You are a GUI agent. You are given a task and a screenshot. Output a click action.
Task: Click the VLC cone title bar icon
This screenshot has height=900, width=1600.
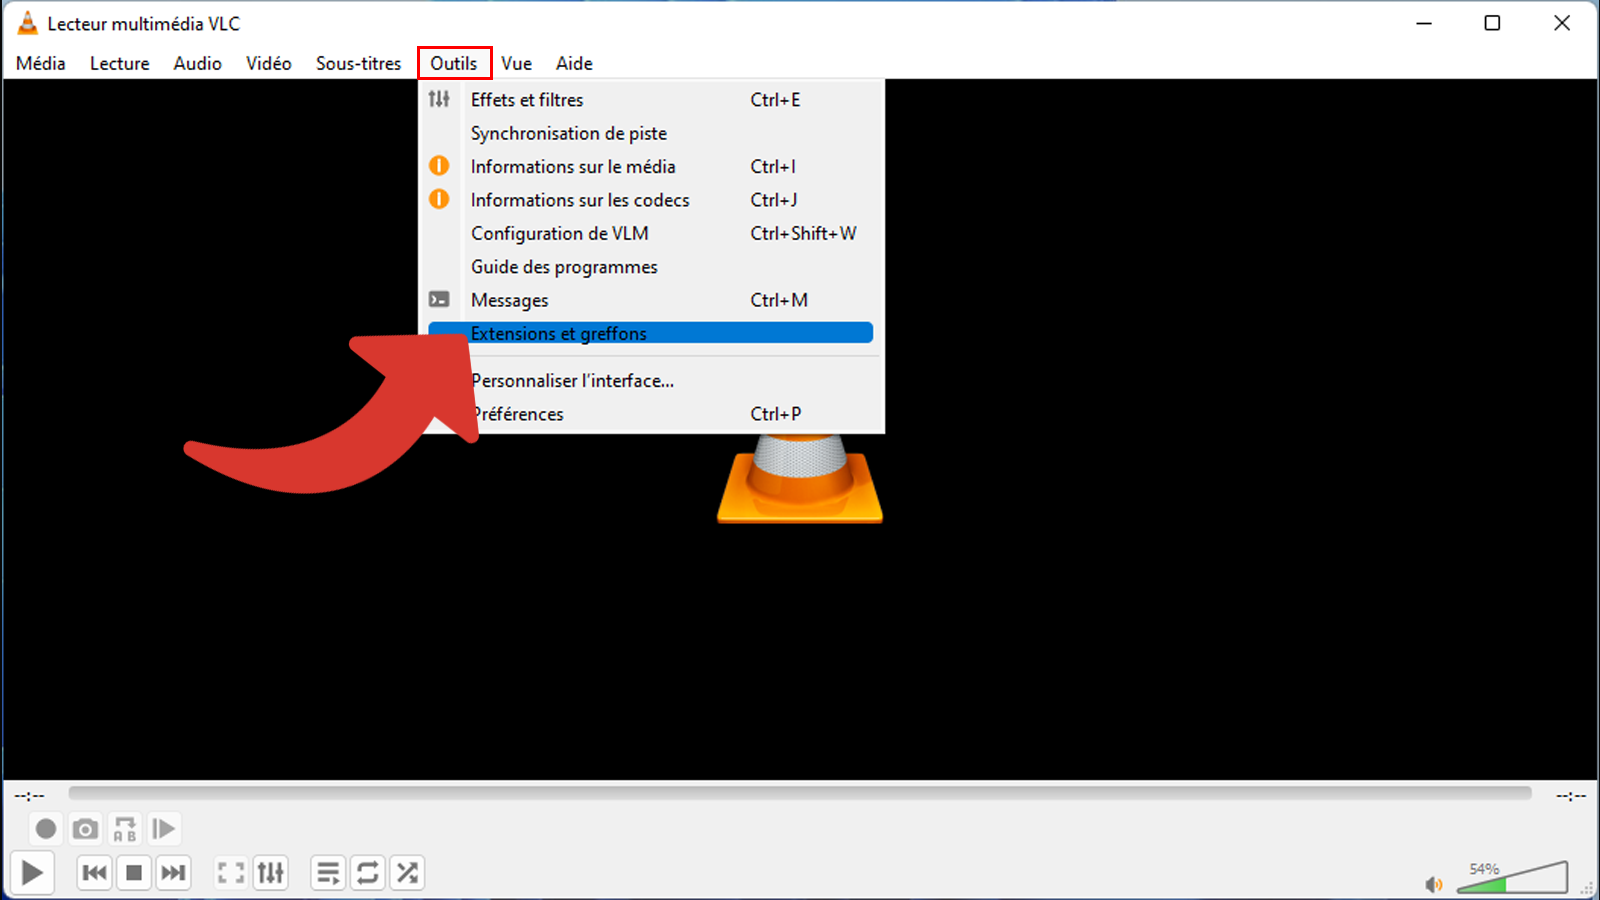click(x=28, y=23)
